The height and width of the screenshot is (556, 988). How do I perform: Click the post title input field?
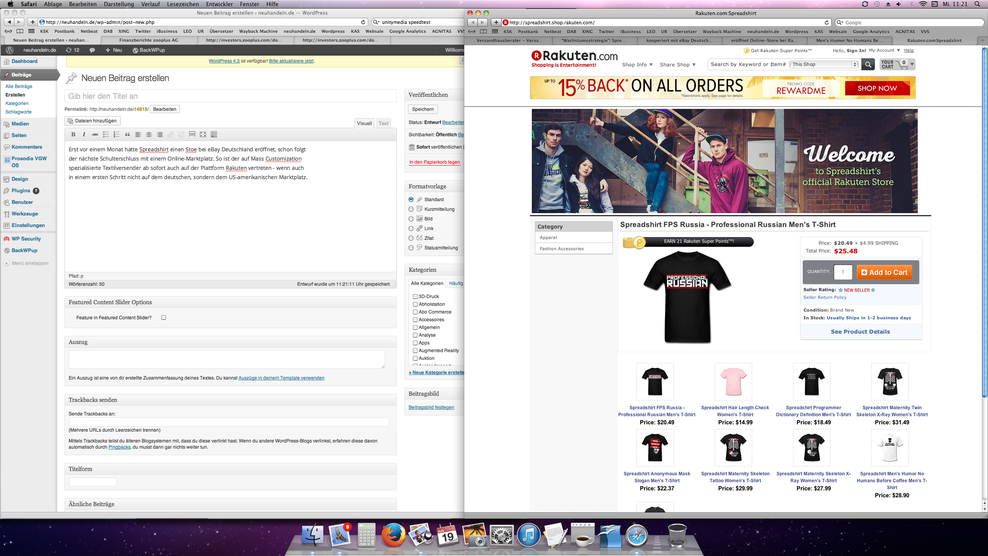point(230,96)
